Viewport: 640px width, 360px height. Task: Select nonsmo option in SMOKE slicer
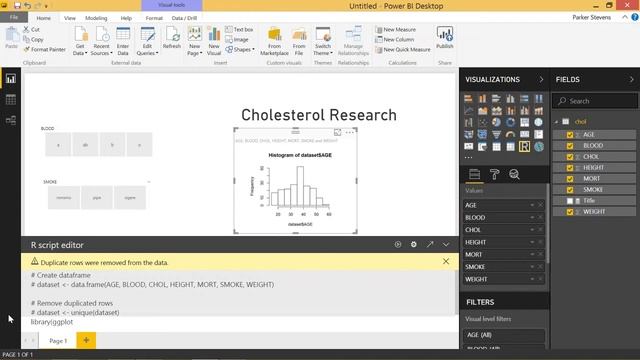coord(64,198)
